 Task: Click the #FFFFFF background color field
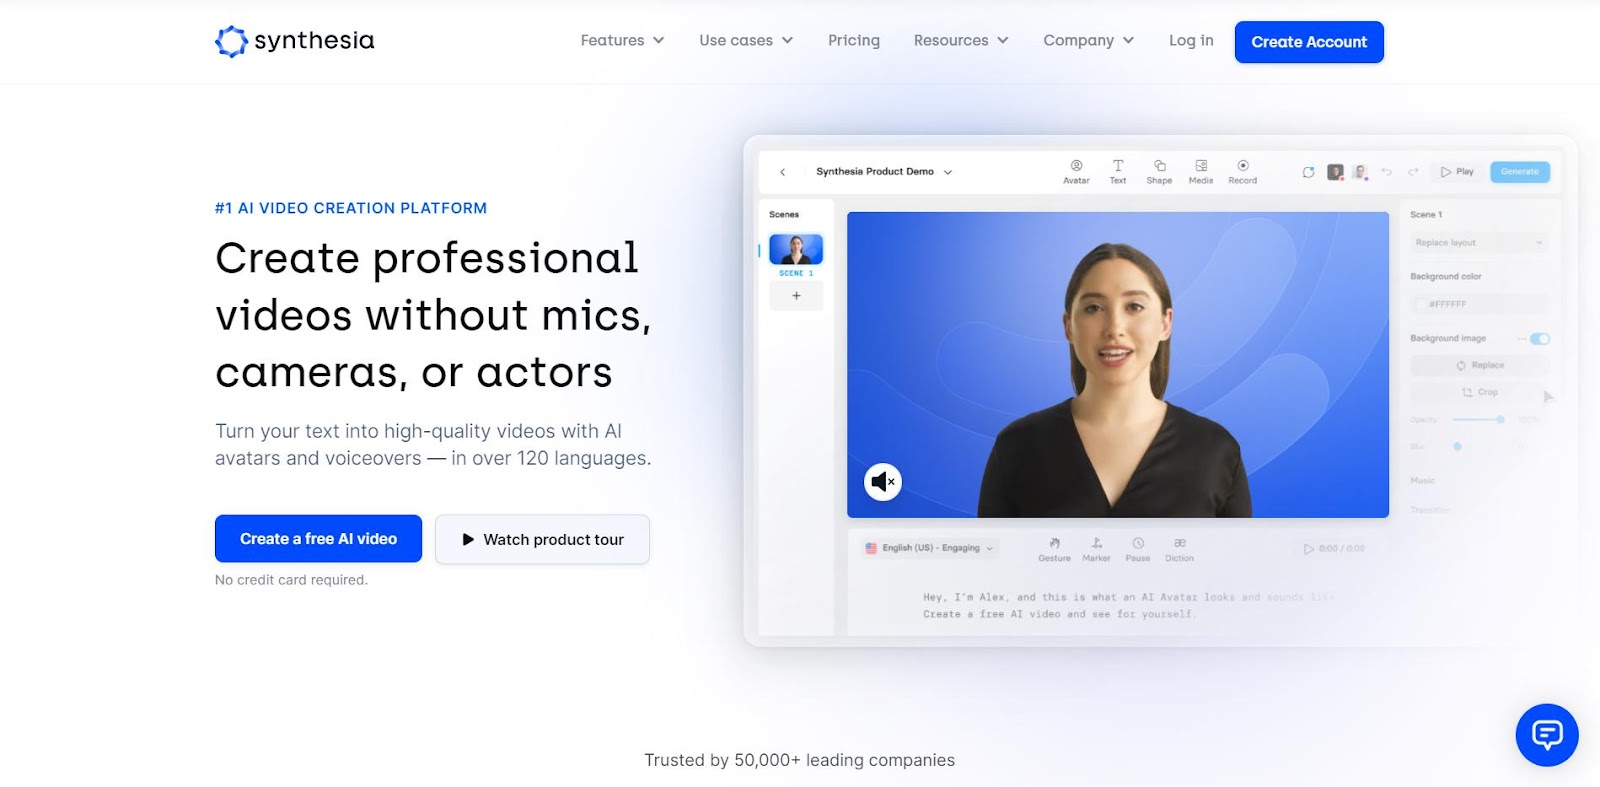point(1479,304)
